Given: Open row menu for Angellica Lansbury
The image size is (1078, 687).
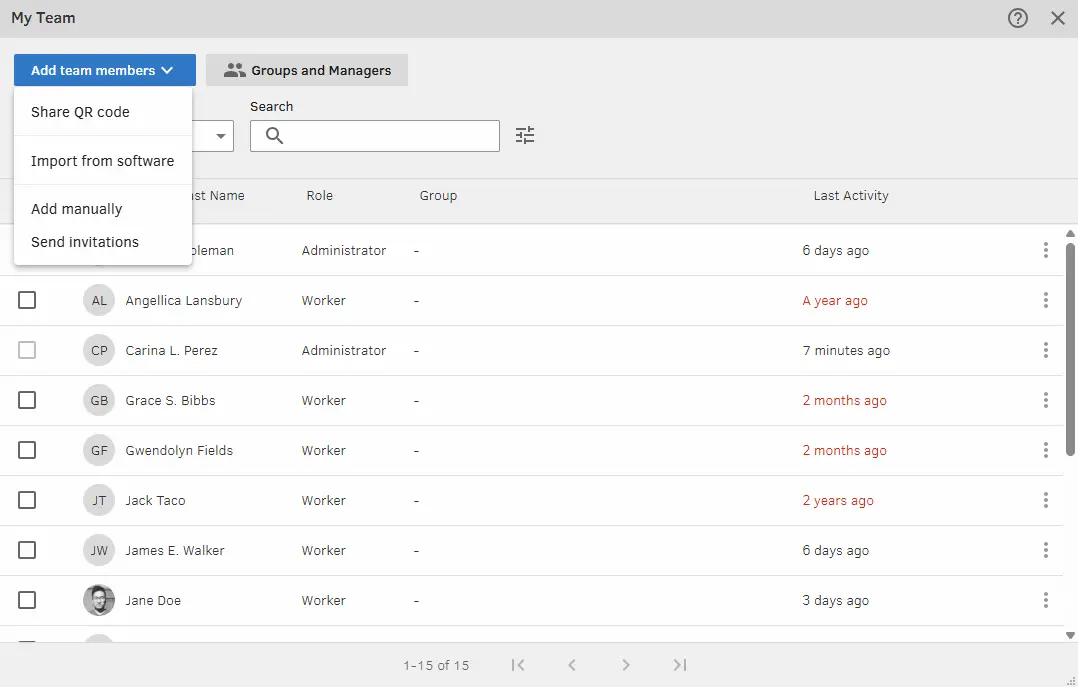Looking at the screenshot, I should coord(1045,300).
